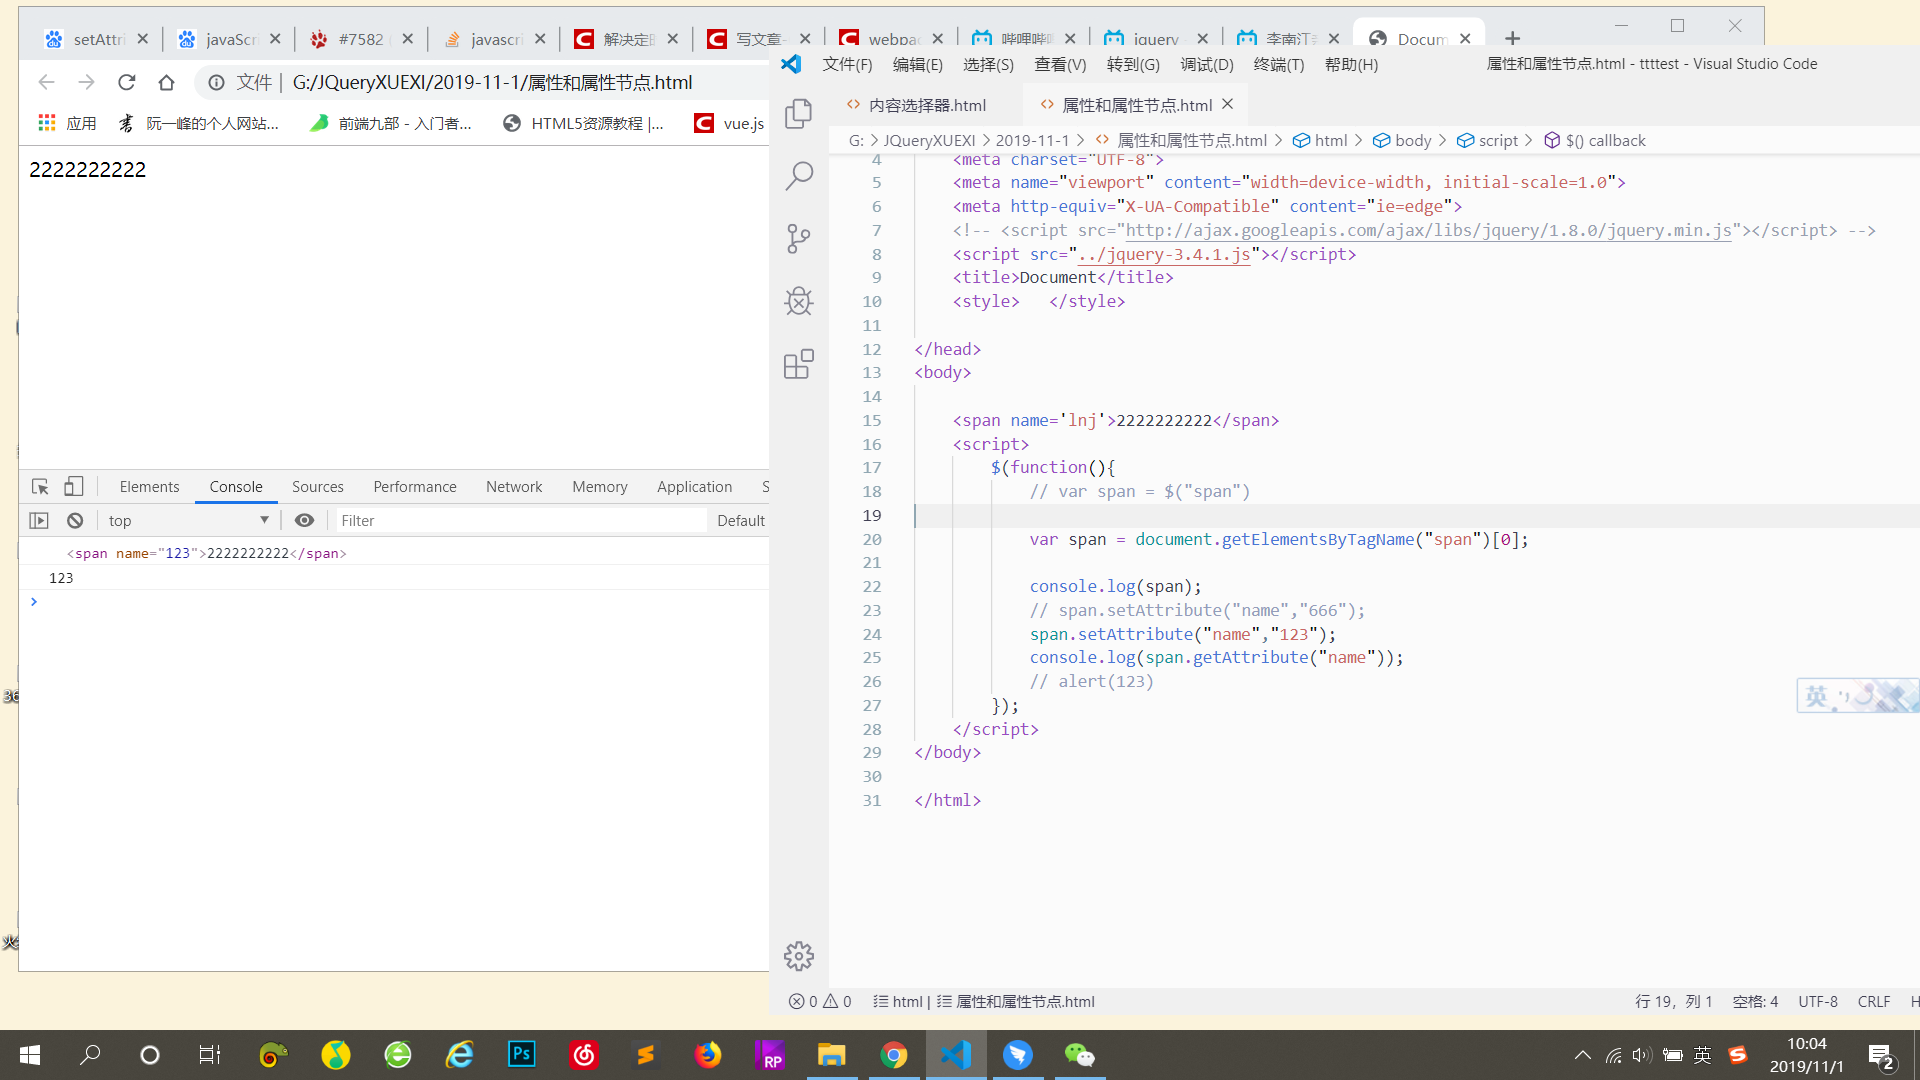Open VS Code Extensions panel icon
Viewport: 1920px width, 1080px height.
(x=798, y=364)
